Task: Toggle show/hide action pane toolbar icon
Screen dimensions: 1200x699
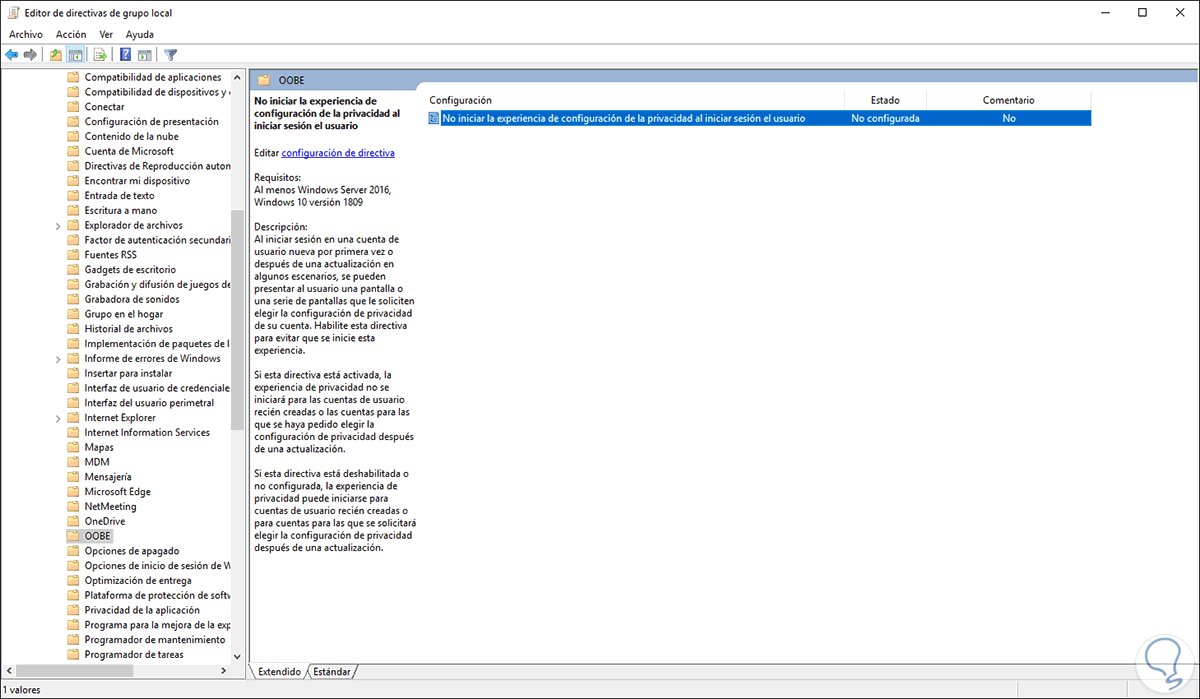Action: pos(145,55)
